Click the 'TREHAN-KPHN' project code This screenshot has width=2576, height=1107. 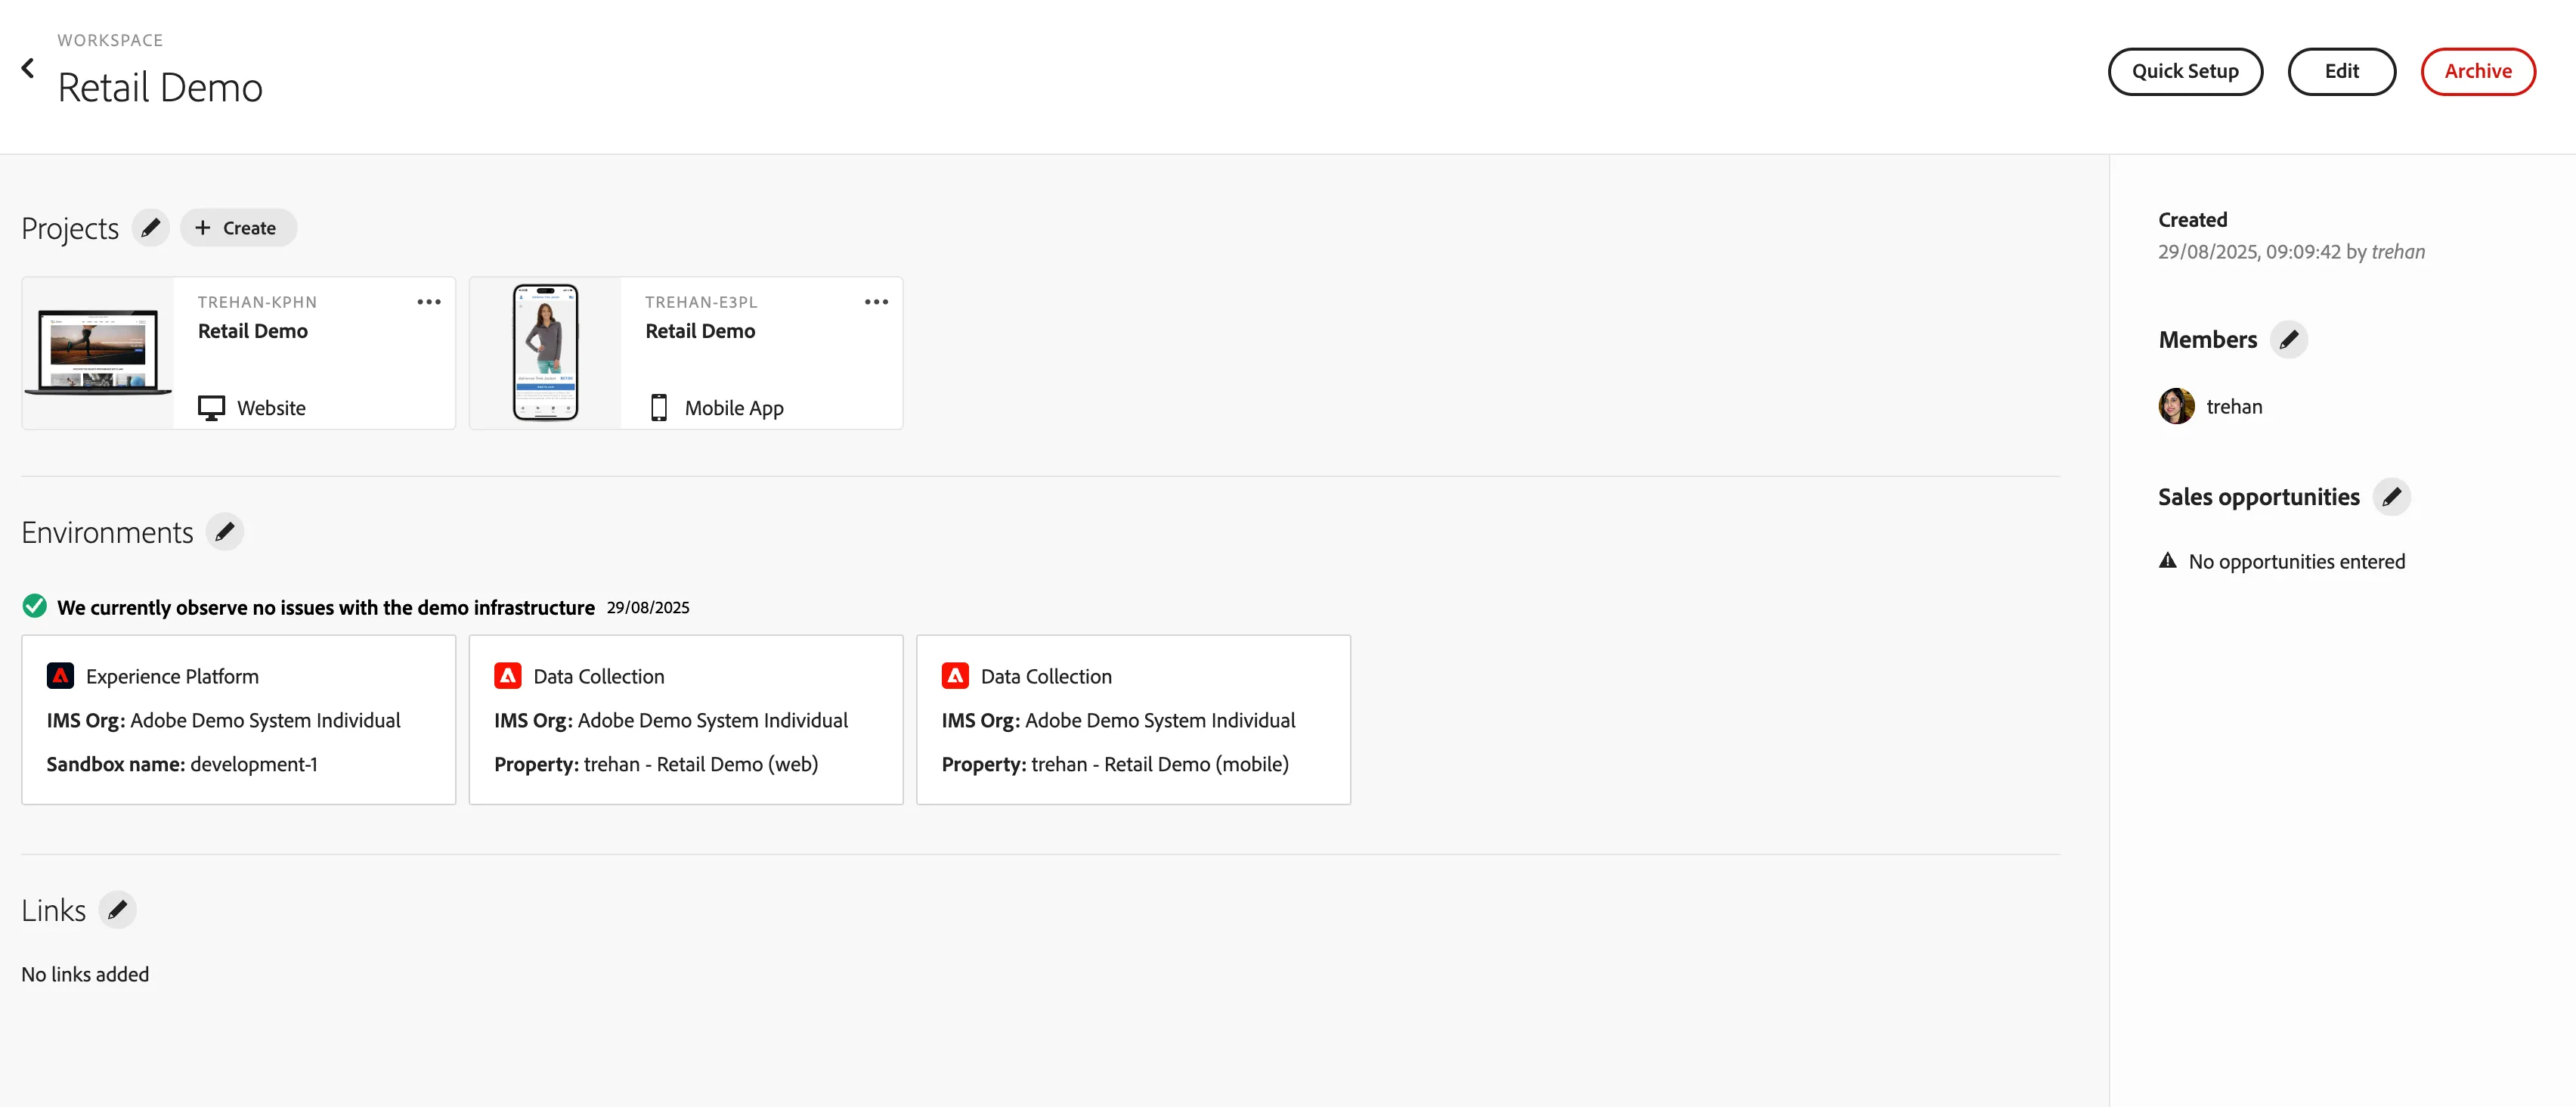click(x=257, y=302)
